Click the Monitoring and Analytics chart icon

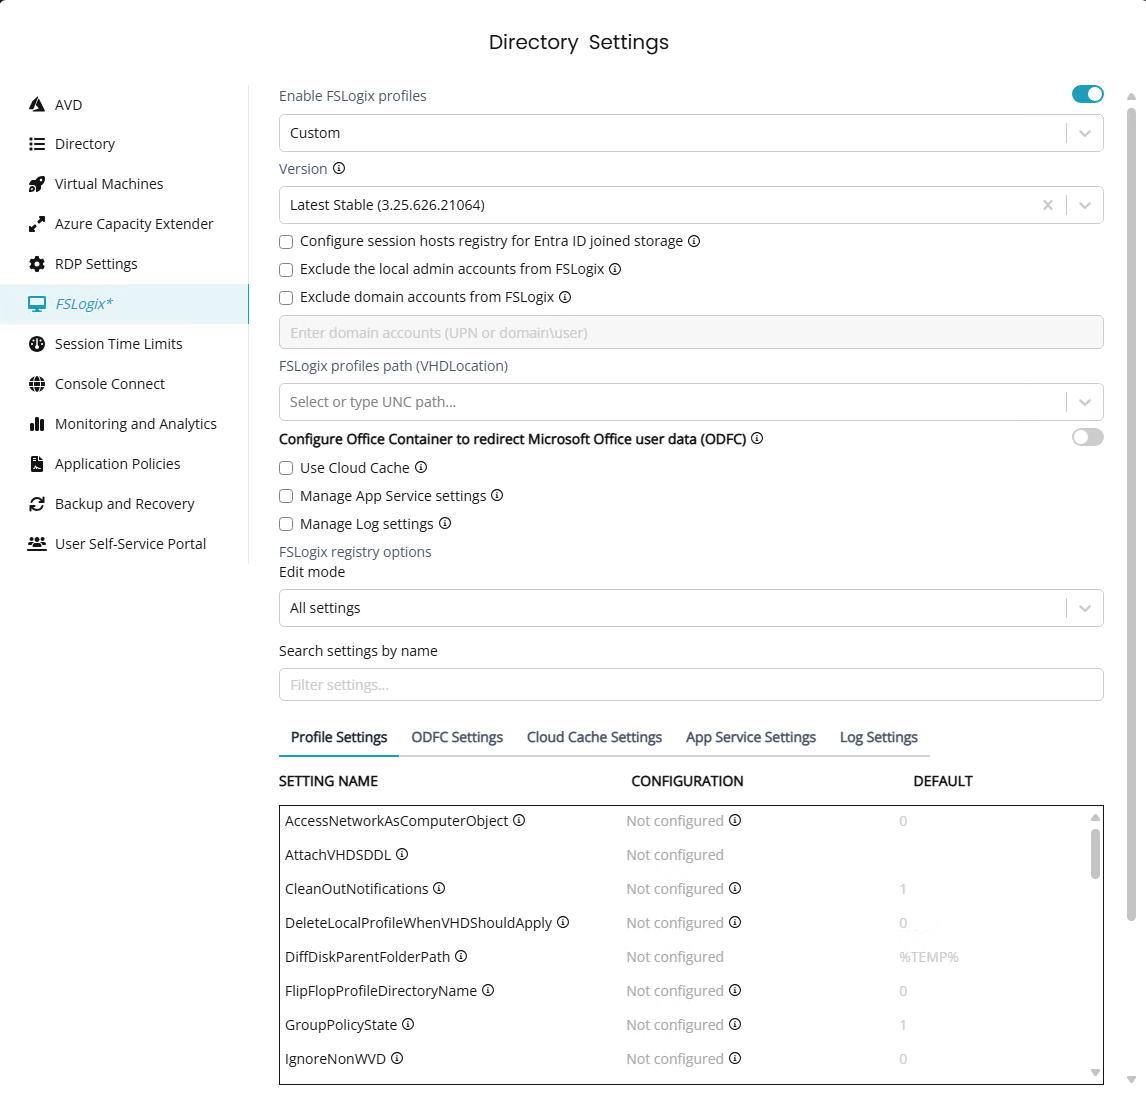click(x=37, y=424)
